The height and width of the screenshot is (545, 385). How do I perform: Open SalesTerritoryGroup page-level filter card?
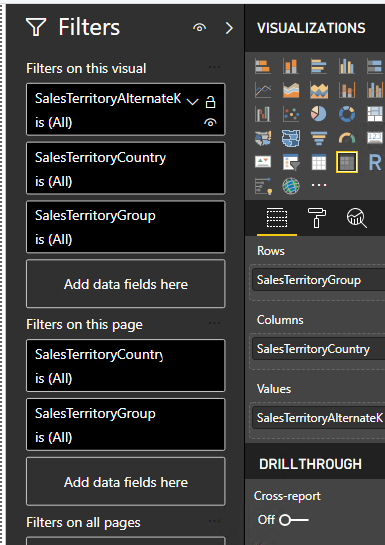126,424
